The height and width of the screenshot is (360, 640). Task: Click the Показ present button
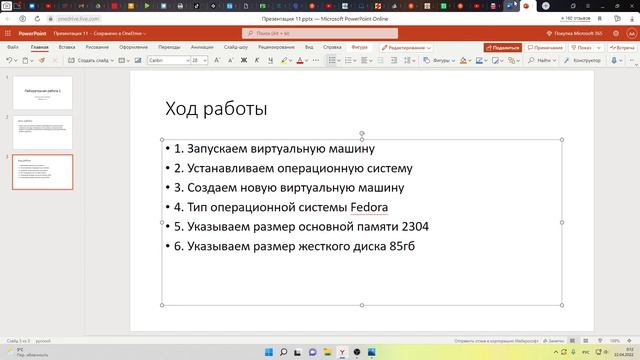click(581, 48)
